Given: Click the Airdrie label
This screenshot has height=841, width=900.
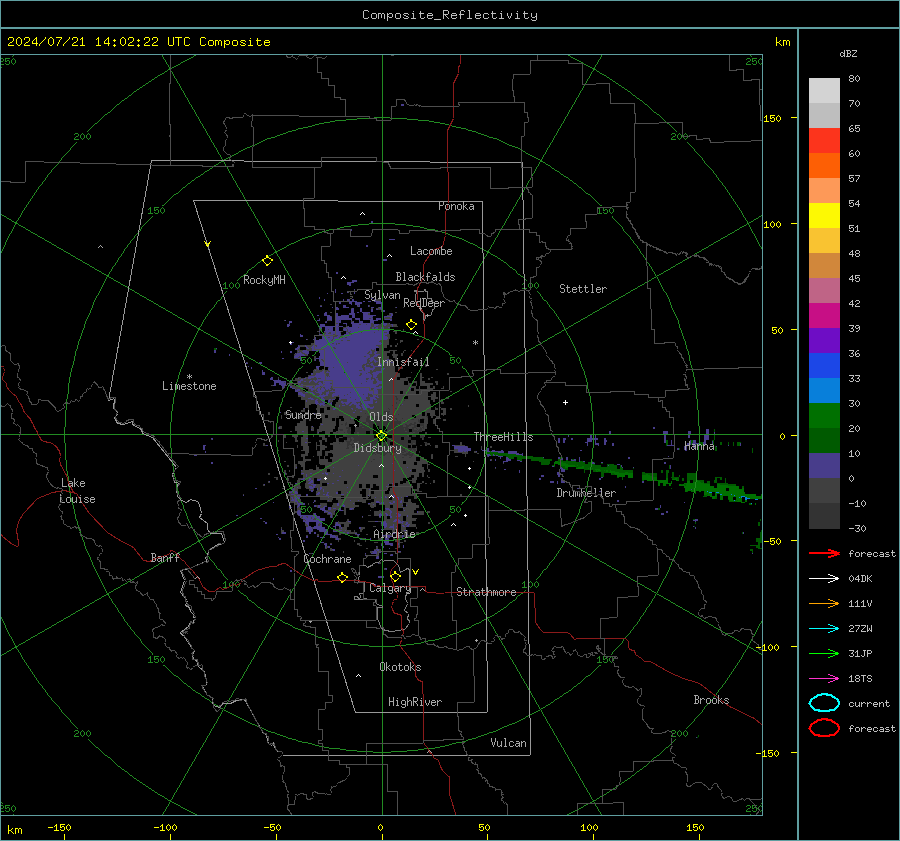Looking at the screenshot, I should (x=394, y=534).
